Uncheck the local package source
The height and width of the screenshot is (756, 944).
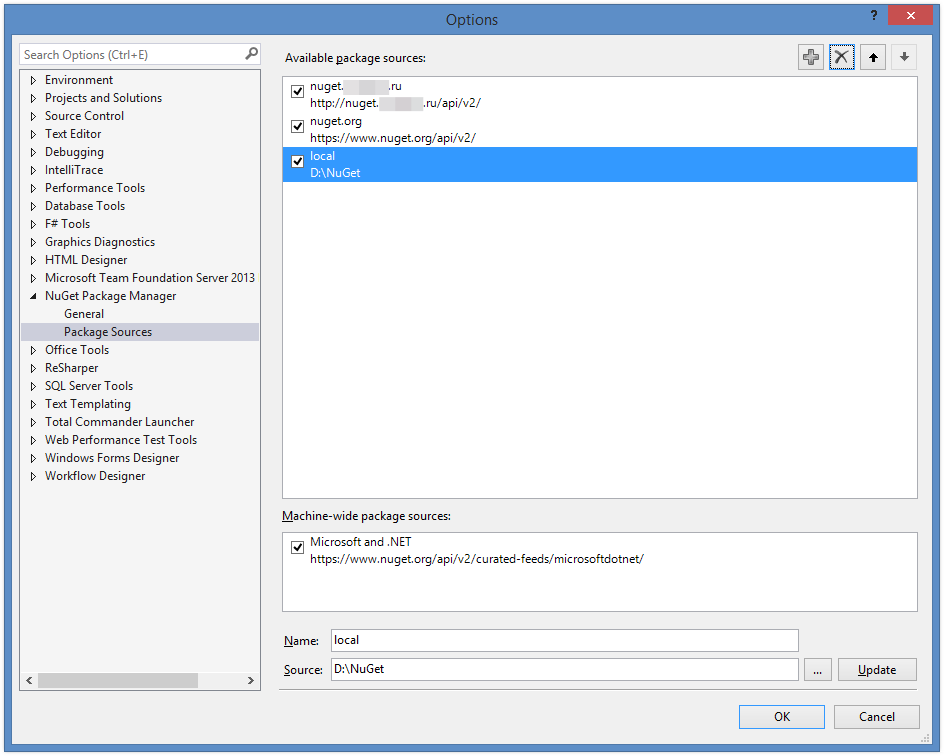click(297, 161)
